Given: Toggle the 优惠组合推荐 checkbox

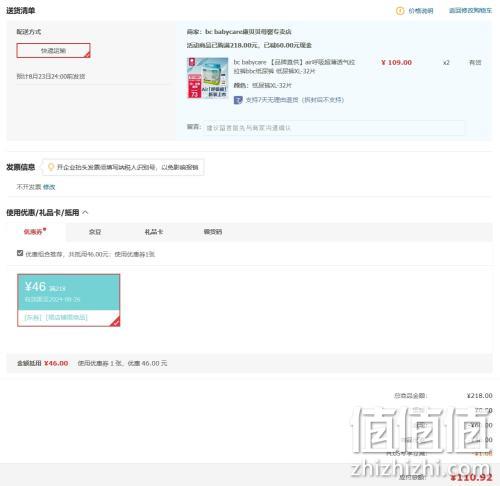Looking at the screenshot, I should click(20, 253).
